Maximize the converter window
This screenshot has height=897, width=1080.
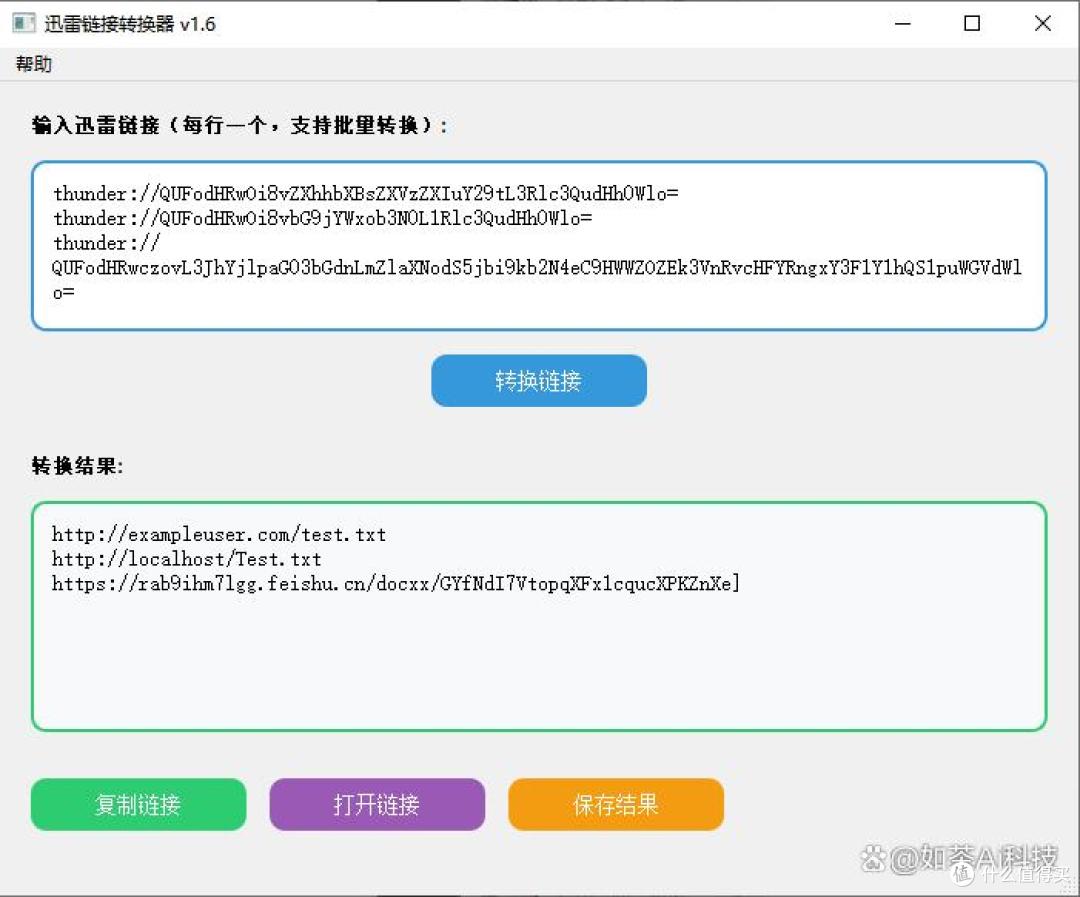coord(971,22)
